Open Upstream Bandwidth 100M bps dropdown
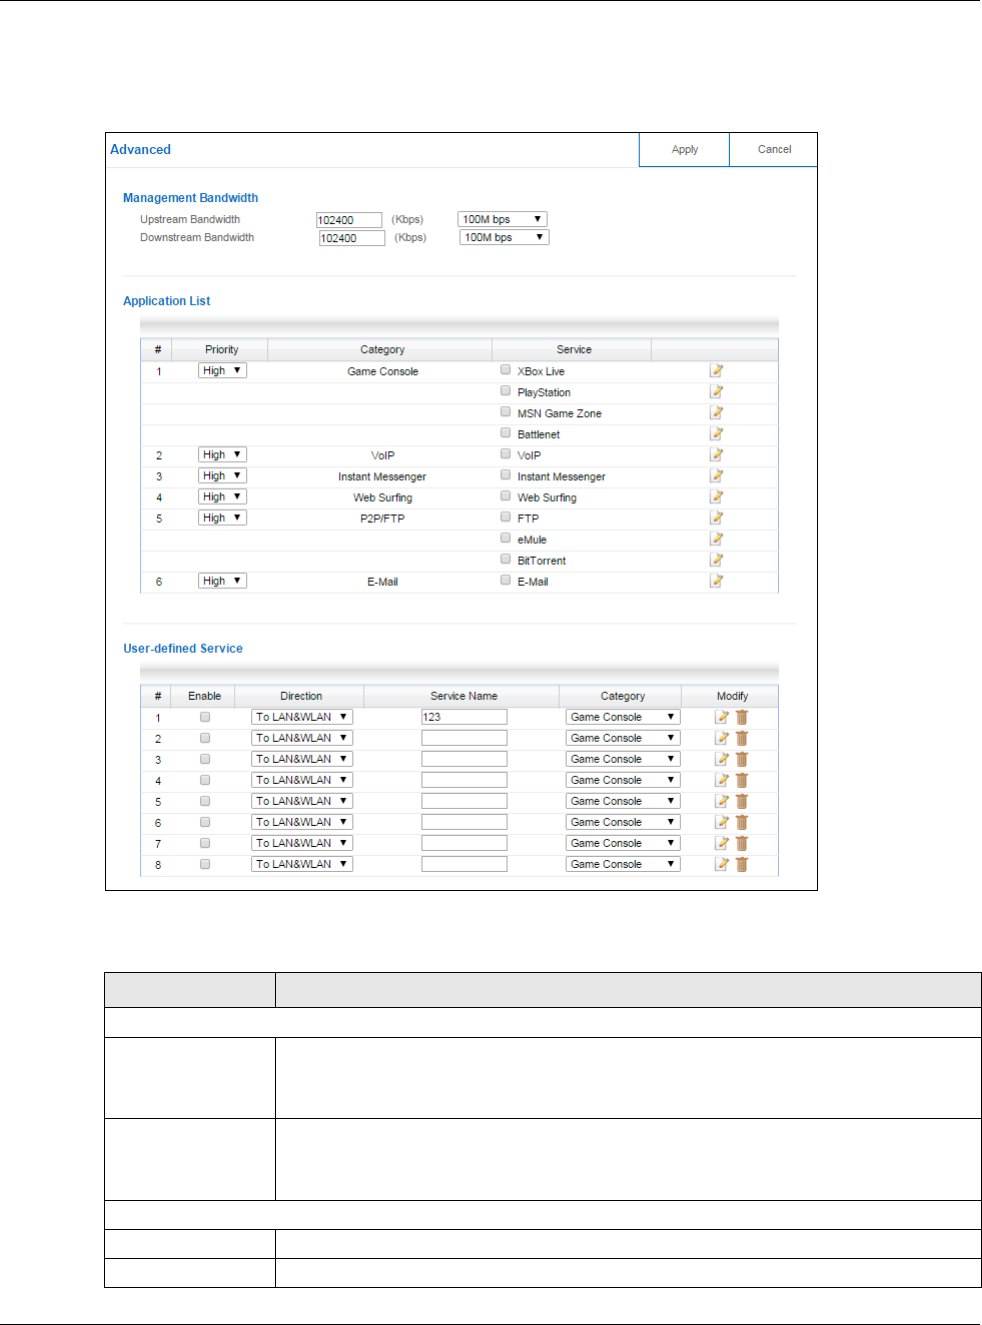Screen dimensions: 982x1325 click(502, 219)
